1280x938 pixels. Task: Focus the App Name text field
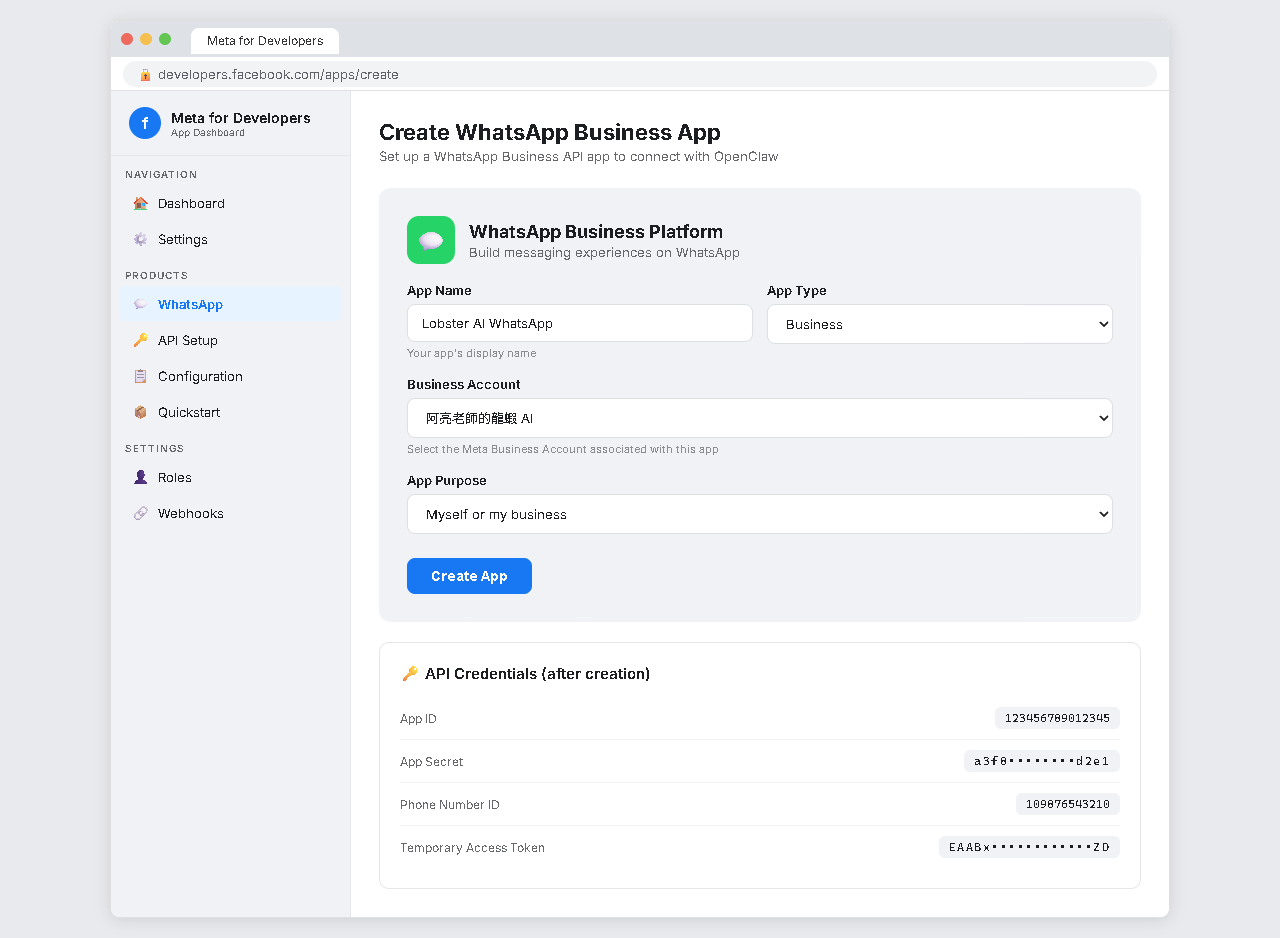579,324
